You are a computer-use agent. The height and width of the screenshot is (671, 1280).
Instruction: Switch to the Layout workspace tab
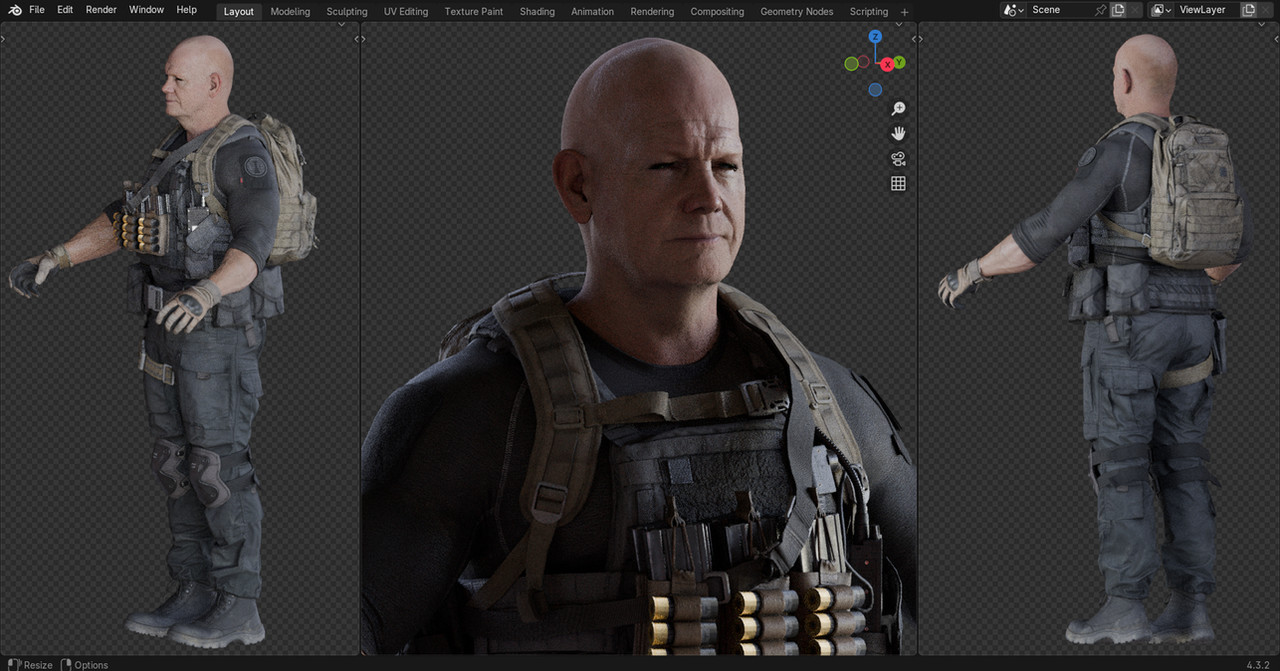[x=239, y=11]
